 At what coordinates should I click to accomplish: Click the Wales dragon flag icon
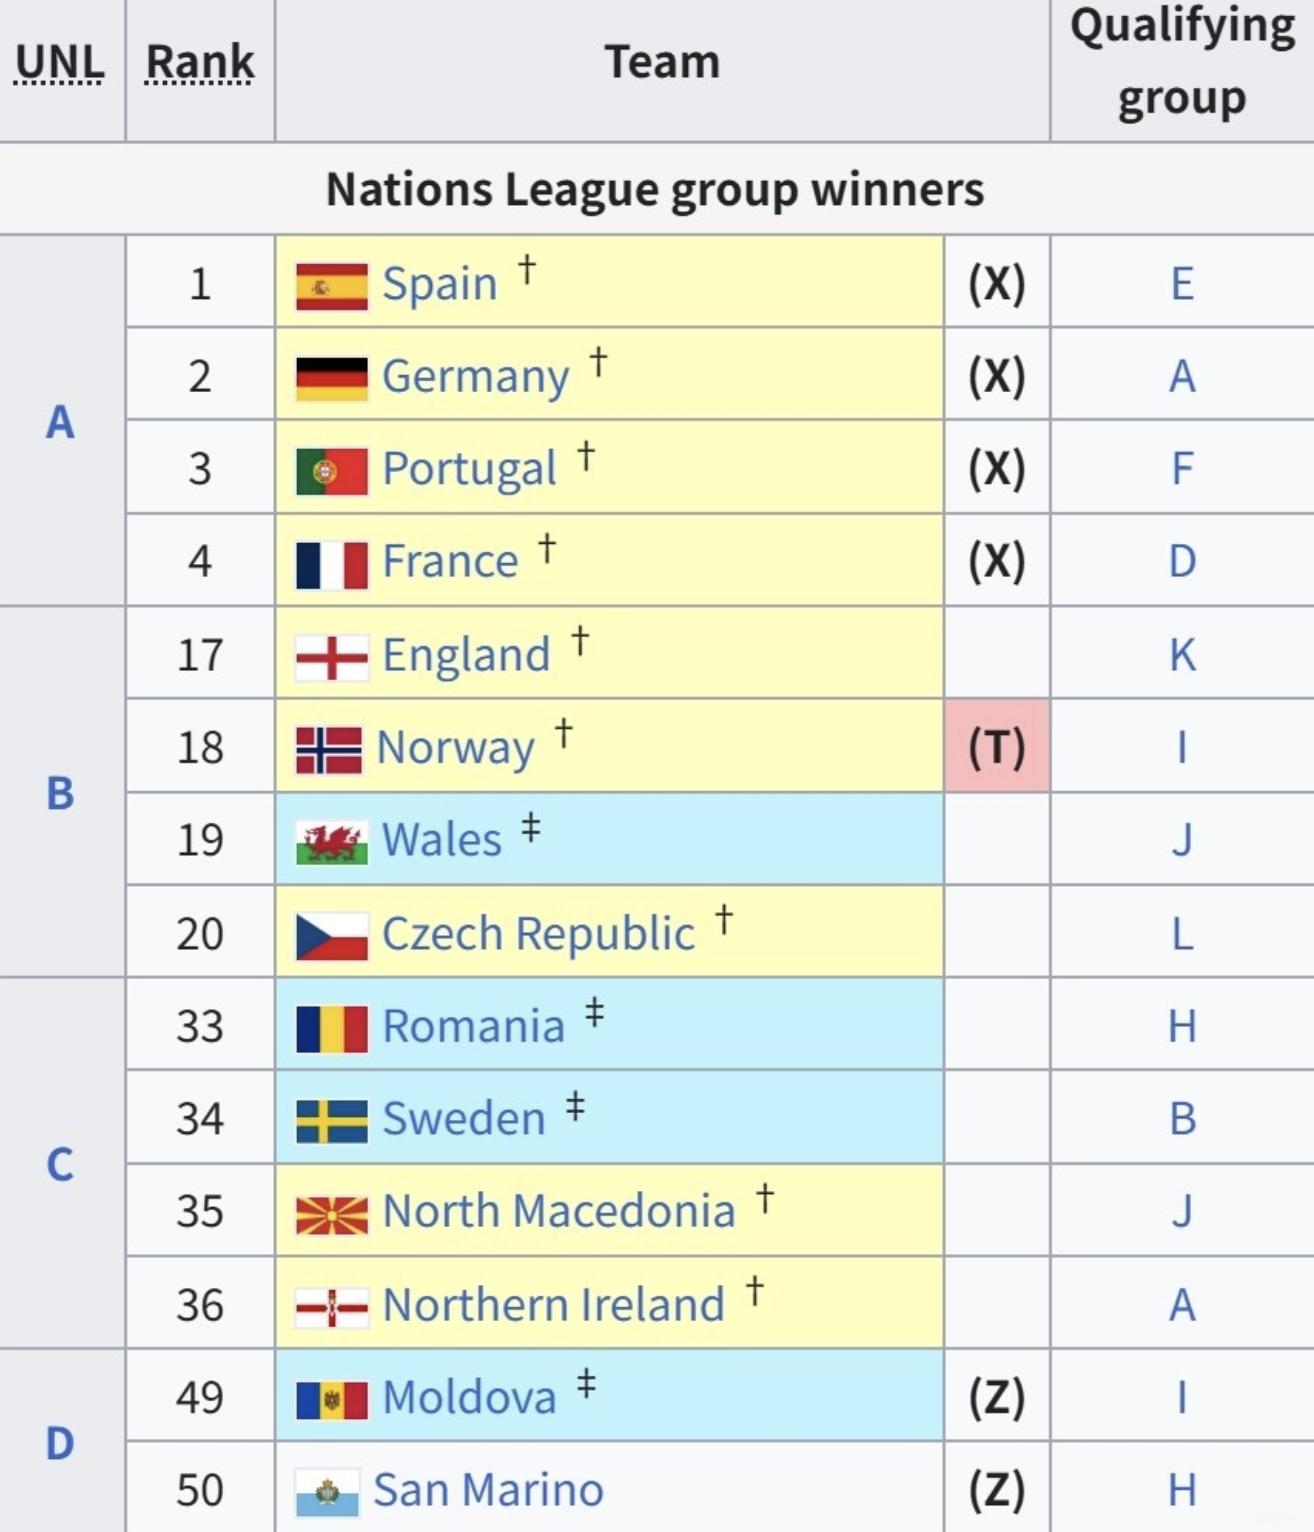[x=331, y=842]
